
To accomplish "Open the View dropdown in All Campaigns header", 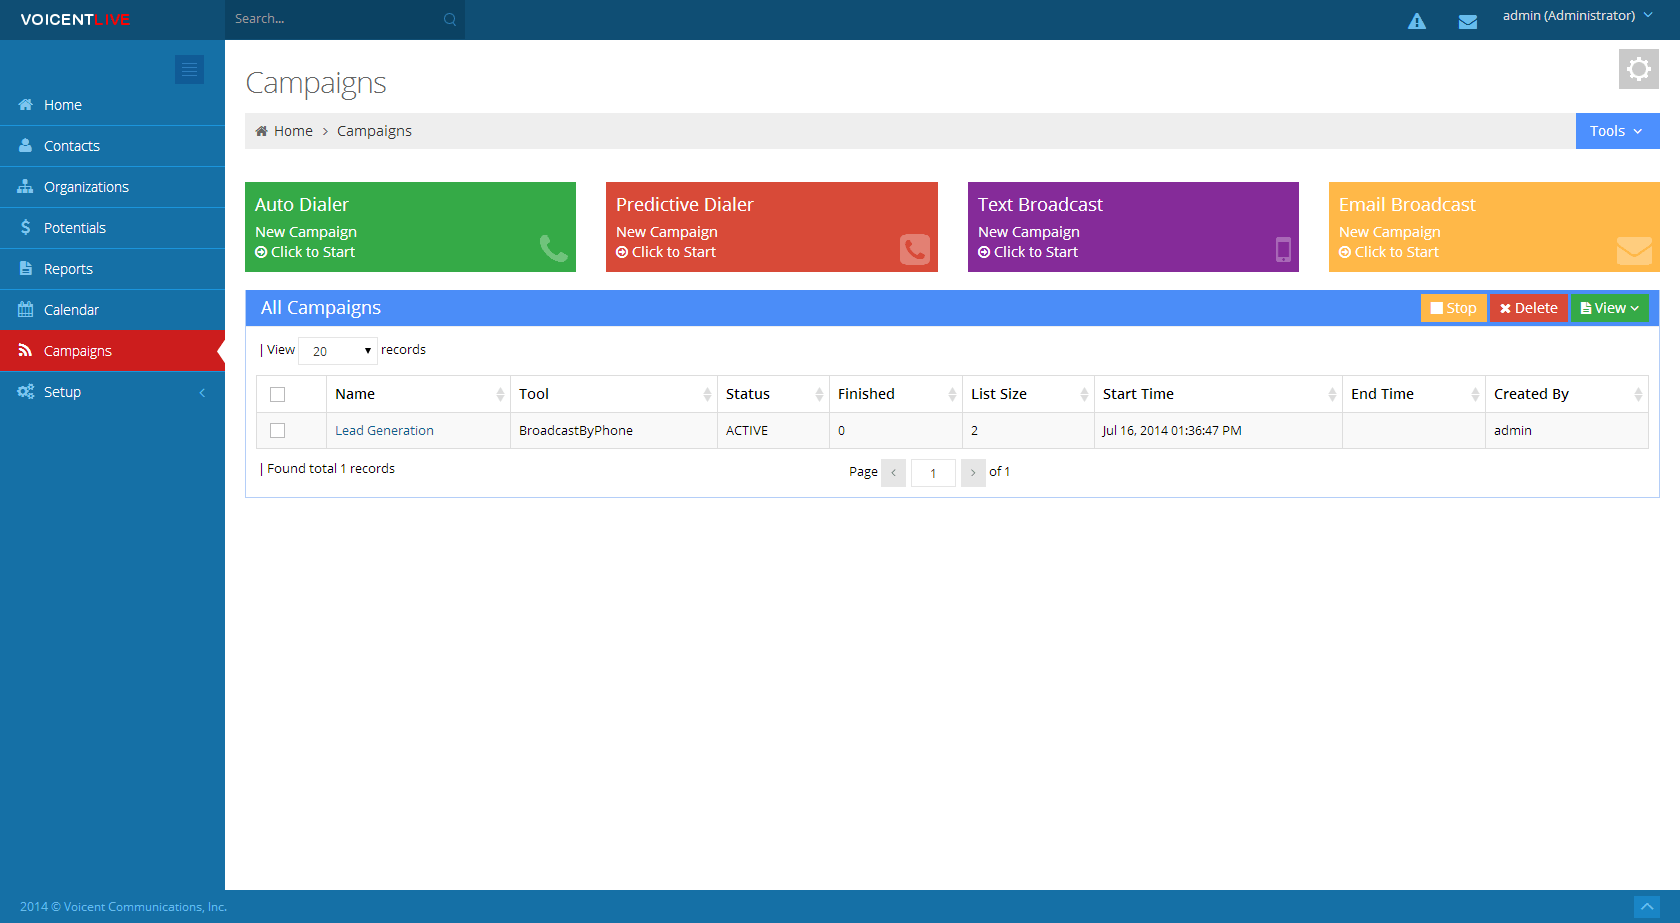I will [x=1609, y=307].
